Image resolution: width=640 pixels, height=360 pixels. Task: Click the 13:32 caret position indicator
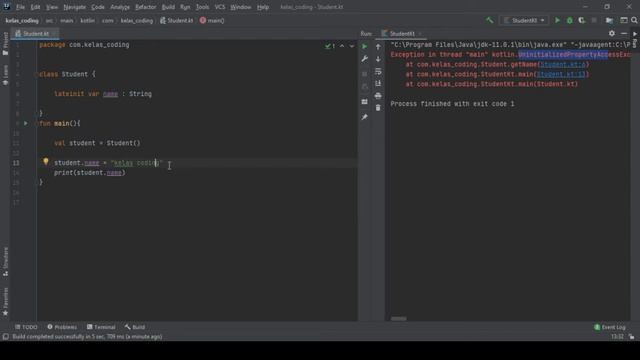(x=617, y=337)
